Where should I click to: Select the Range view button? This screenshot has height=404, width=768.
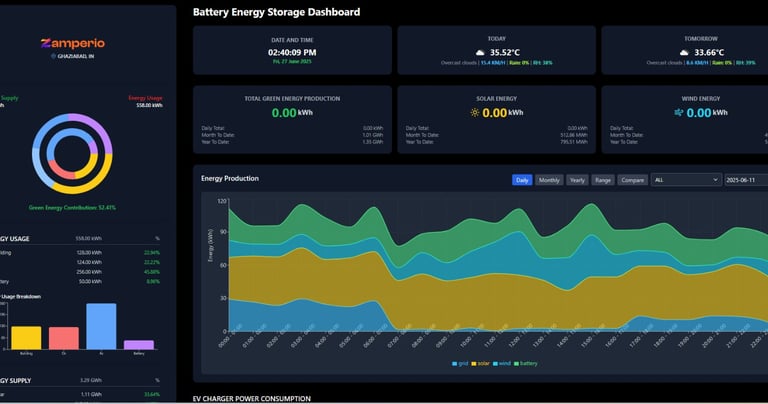click(602, 180)
